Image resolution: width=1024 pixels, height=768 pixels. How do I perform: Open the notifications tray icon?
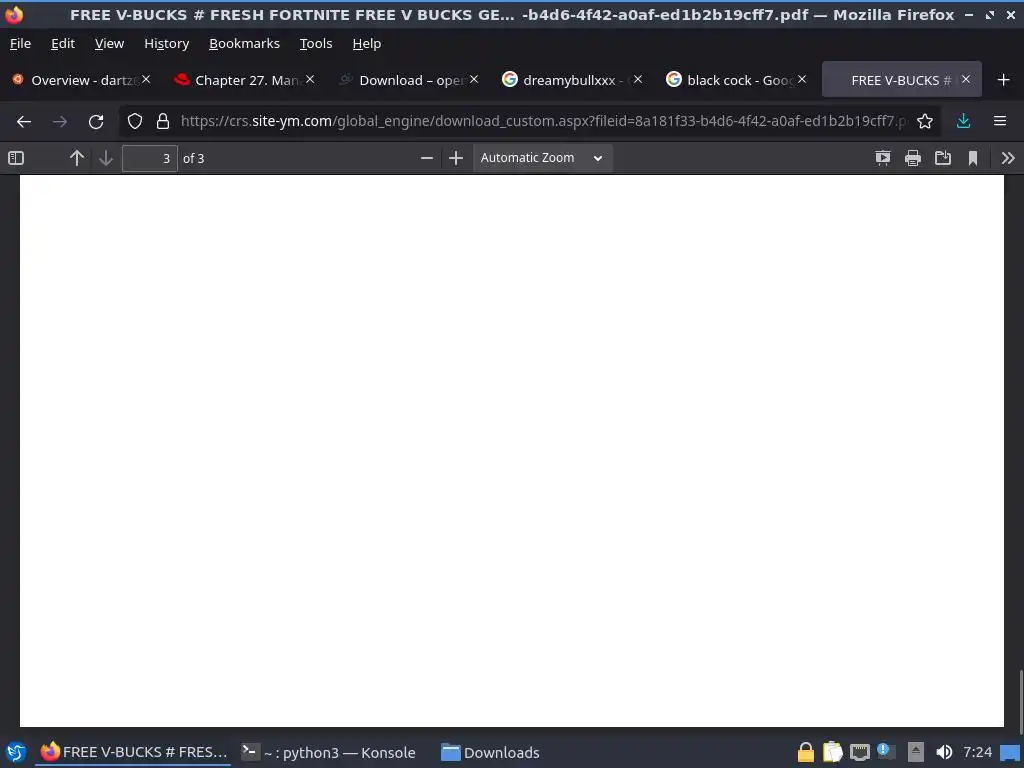tap(886, 752)
